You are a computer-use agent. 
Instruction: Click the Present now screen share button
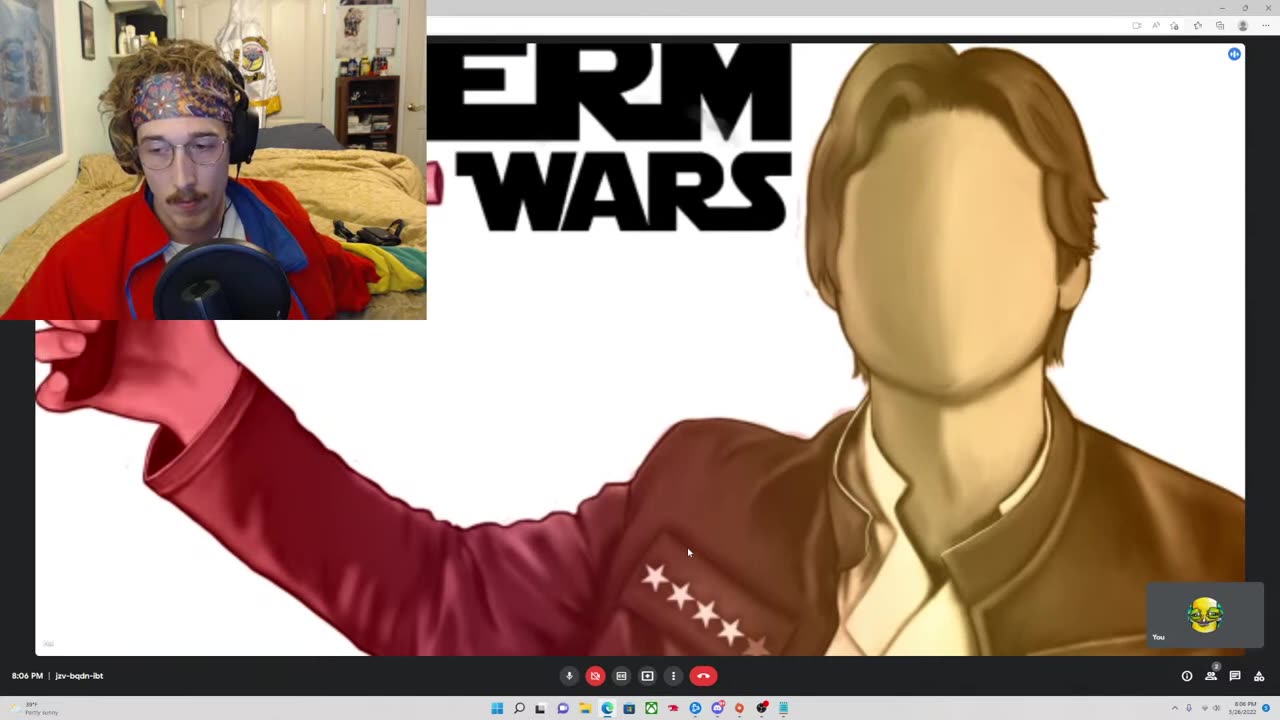[x=647, y=676]
